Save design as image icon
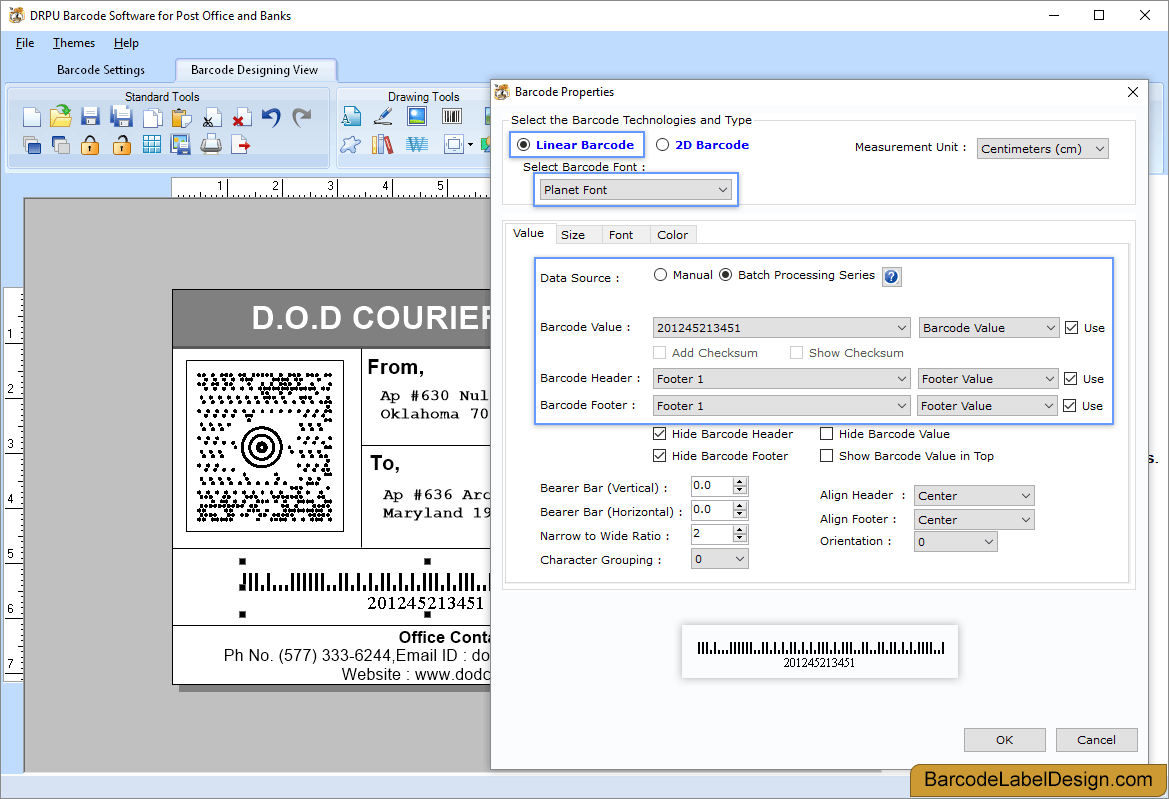Viewport: 1169px width, 799px height. (180, 145)
